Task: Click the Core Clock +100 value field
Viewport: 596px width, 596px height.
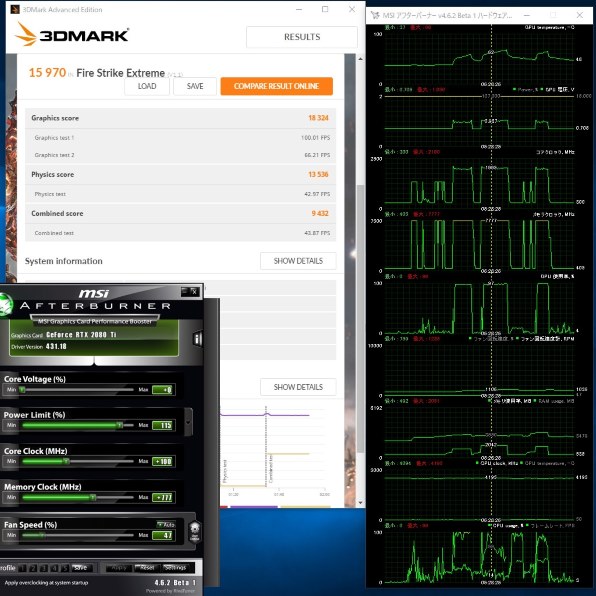Action: tap(163, 461)
